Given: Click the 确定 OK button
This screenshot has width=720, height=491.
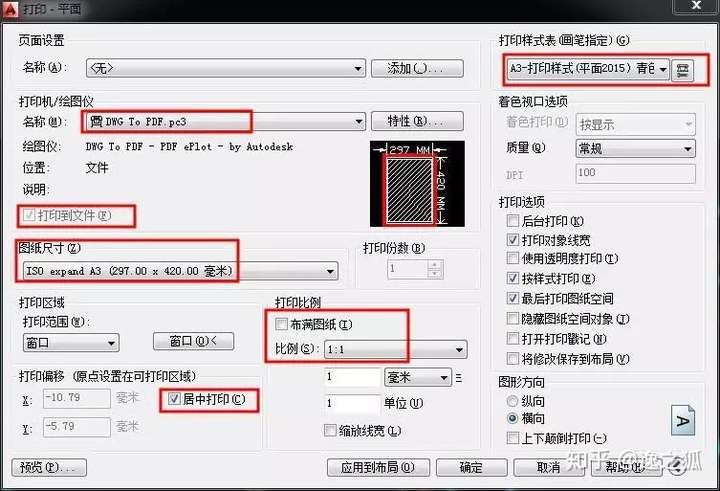Looking at the screenshot, I should click(x=471, y=468).
